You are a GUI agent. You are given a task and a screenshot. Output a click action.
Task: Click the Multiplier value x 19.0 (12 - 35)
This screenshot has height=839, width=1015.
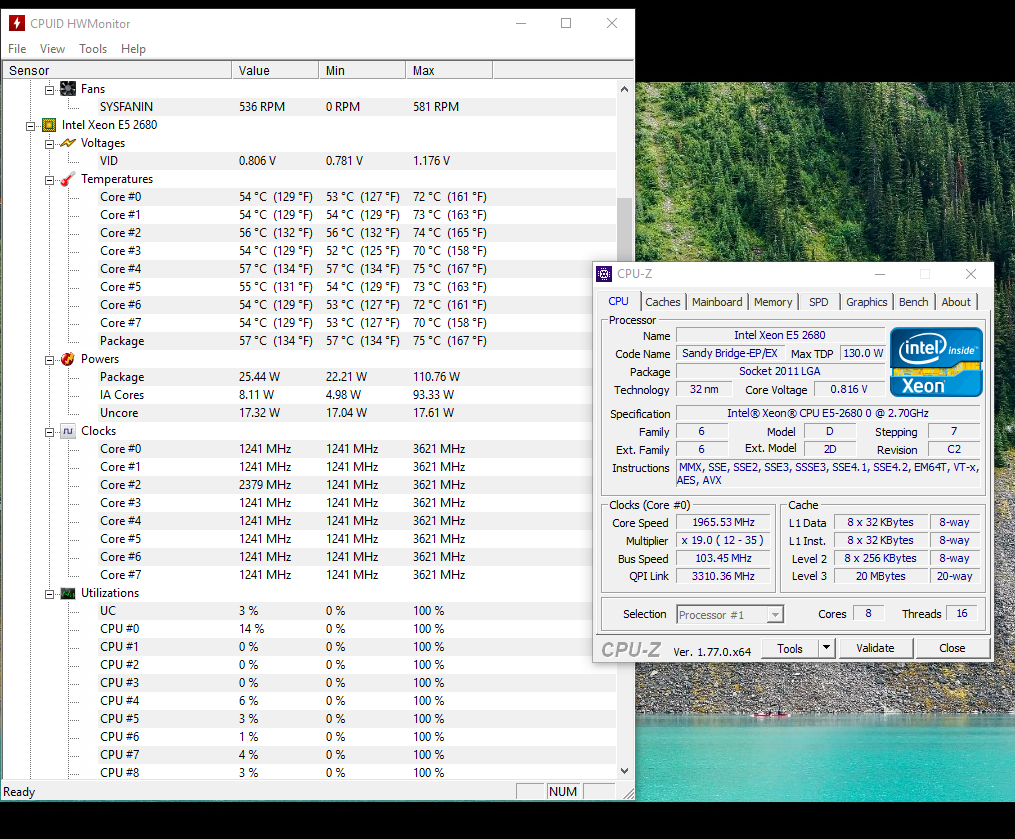click(724, 541)
